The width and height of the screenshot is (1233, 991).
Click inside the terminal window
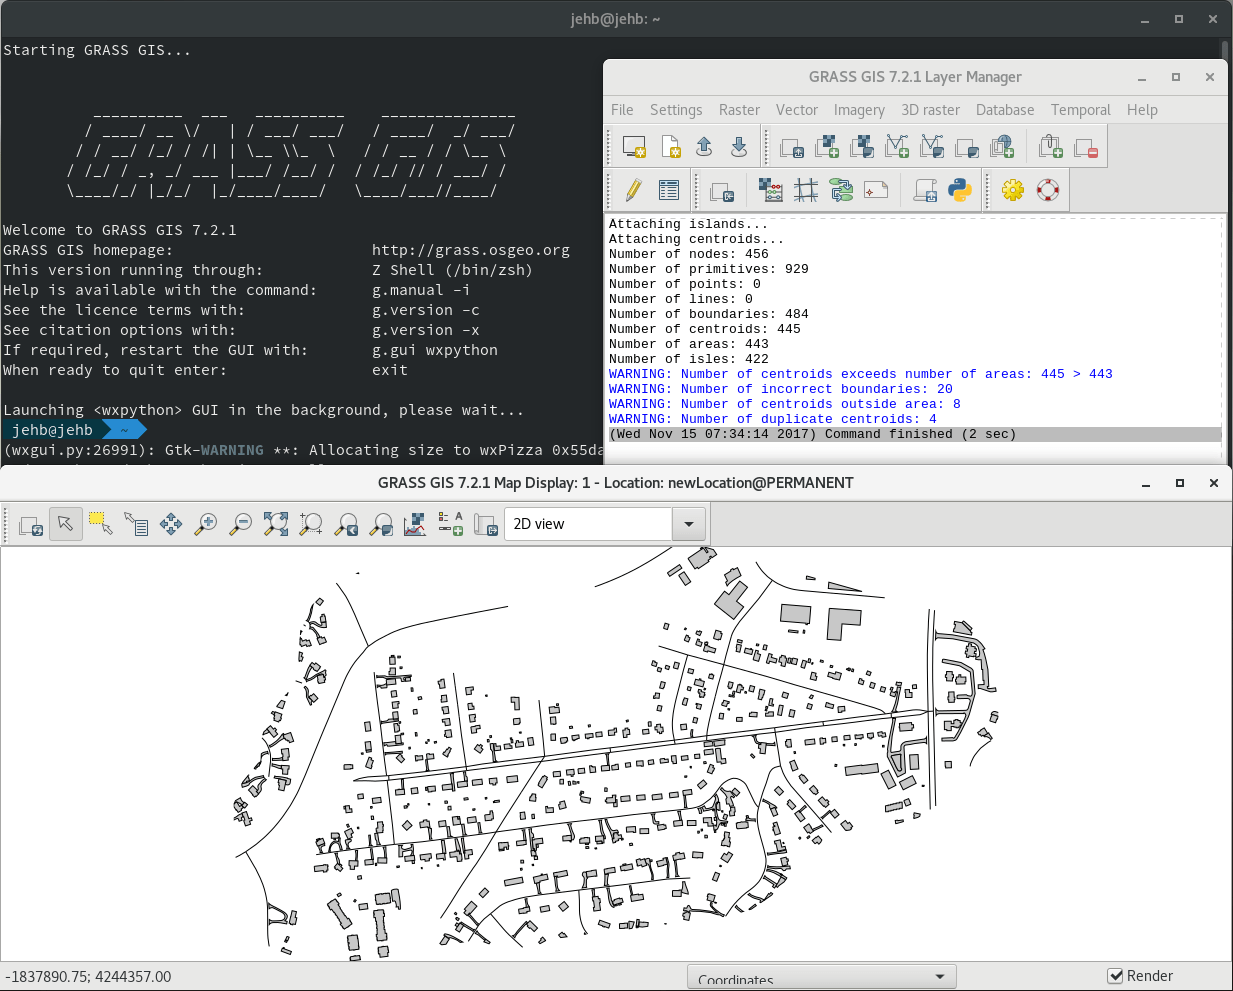click(300, 300)
